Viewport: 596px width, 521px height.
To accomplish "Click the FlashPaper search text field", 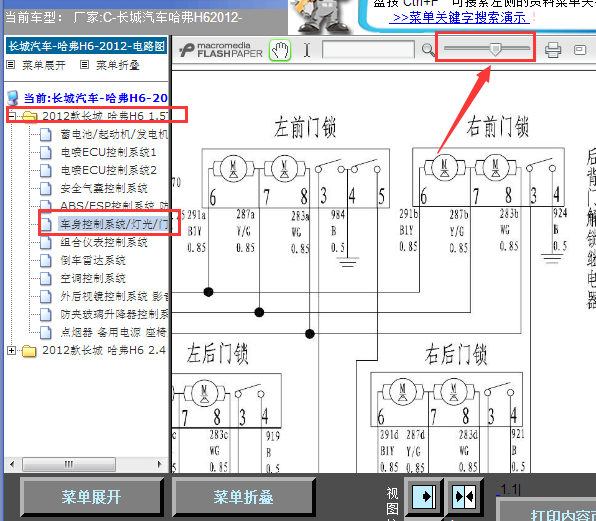I will [x=368, y=49].
